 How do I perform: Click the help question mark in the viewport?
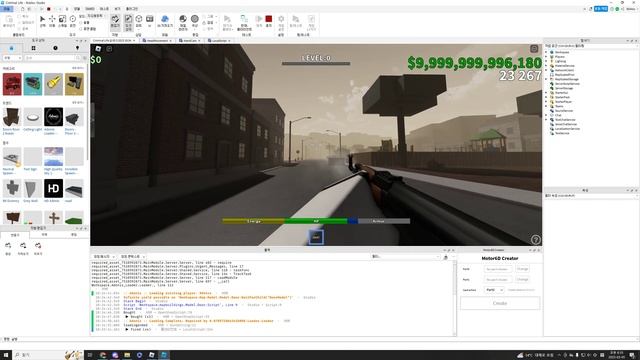[536, 240]
